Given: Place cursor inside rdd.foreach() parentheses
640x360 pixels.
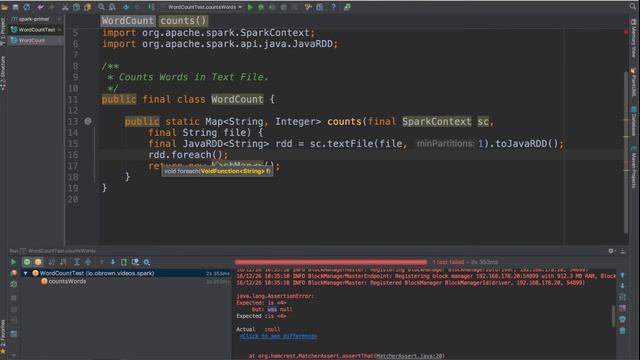Looking at the screenshot, I should coord(219,155).
